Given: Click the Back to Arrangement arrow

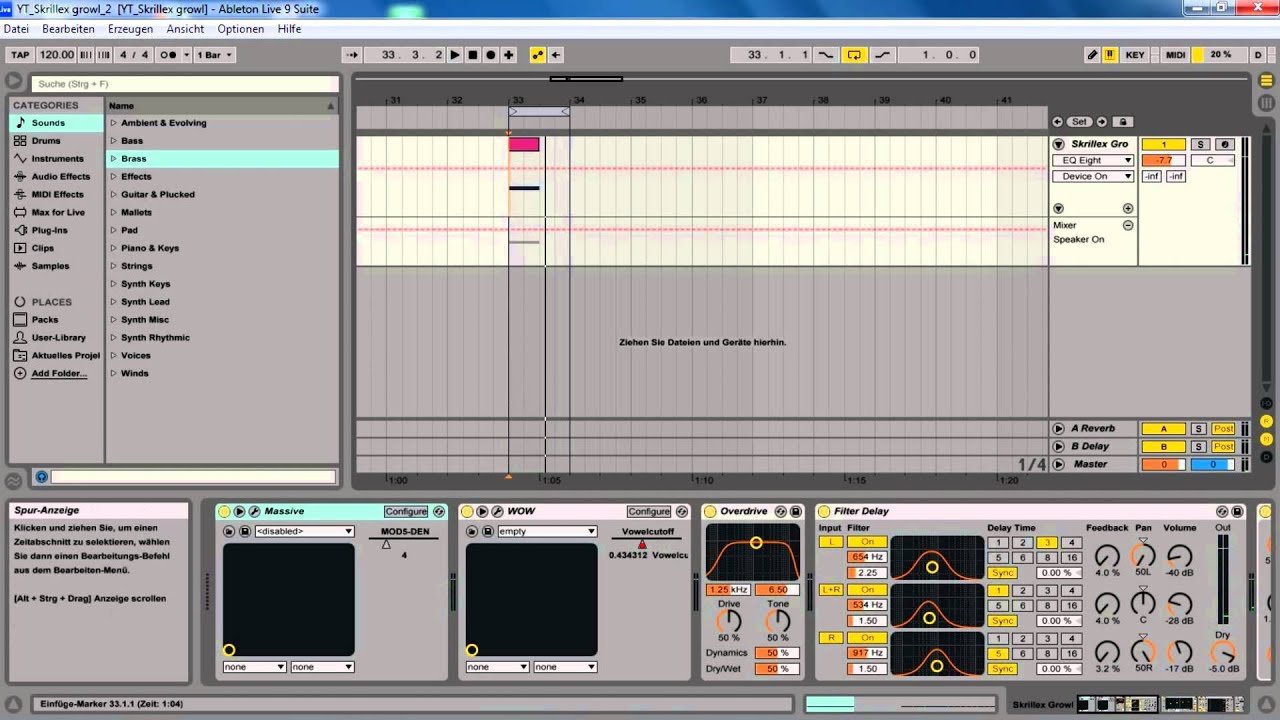Looking at the screenshot, I should 556,55.
